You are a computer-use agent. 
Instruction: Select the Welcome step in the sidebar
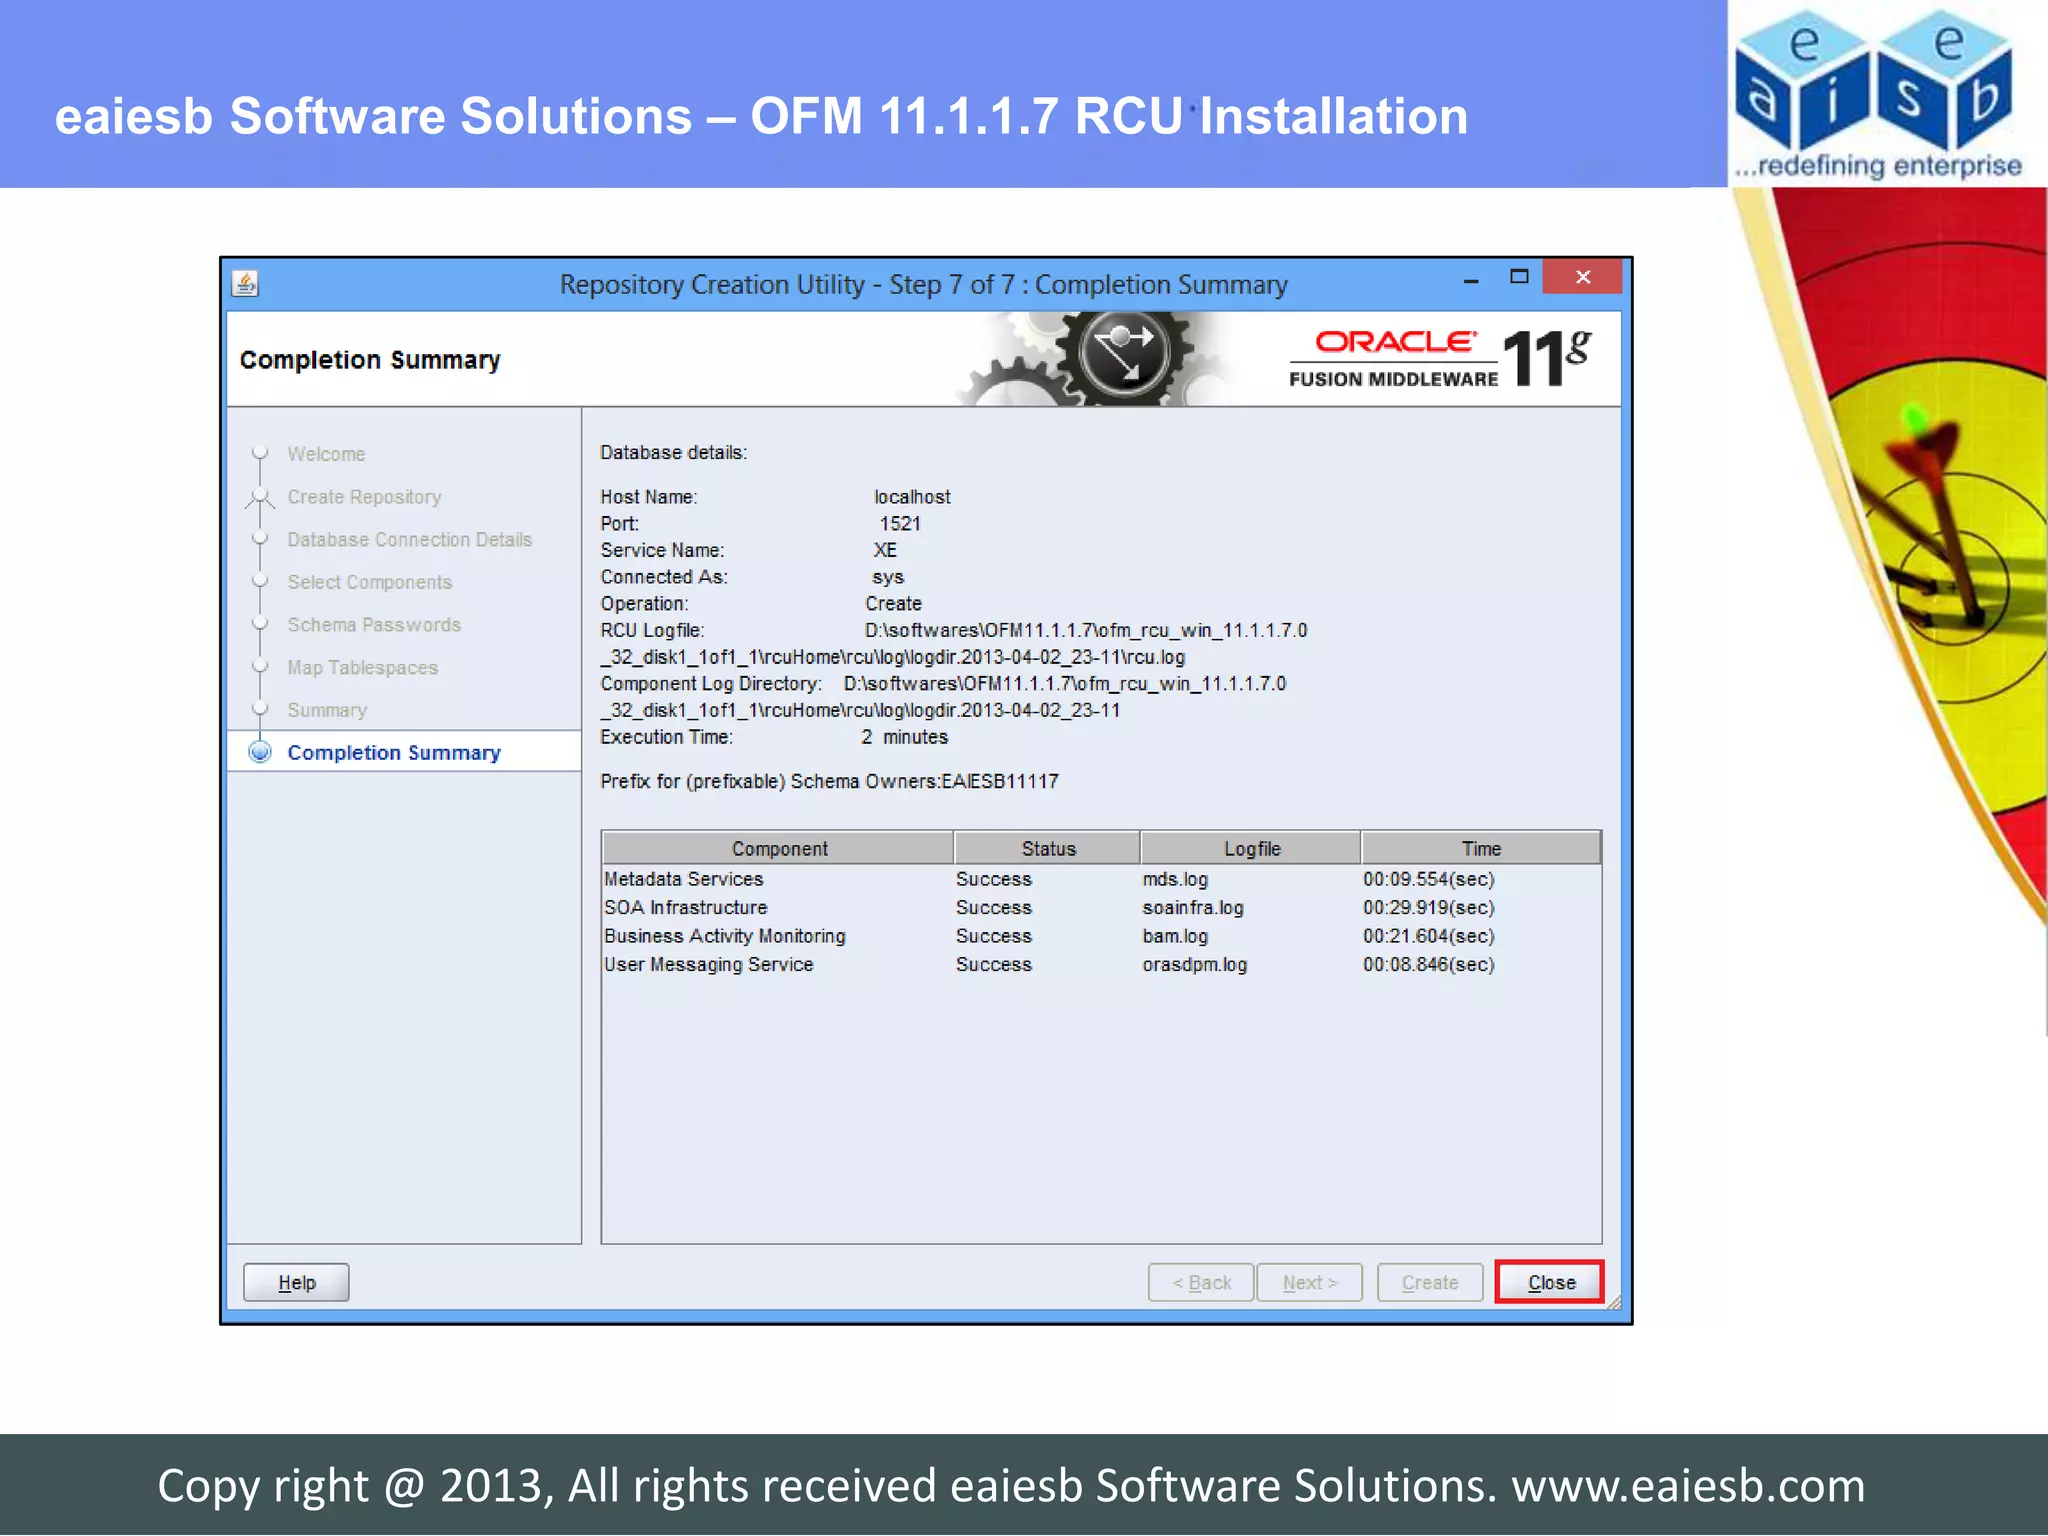(x=326, y=454)
